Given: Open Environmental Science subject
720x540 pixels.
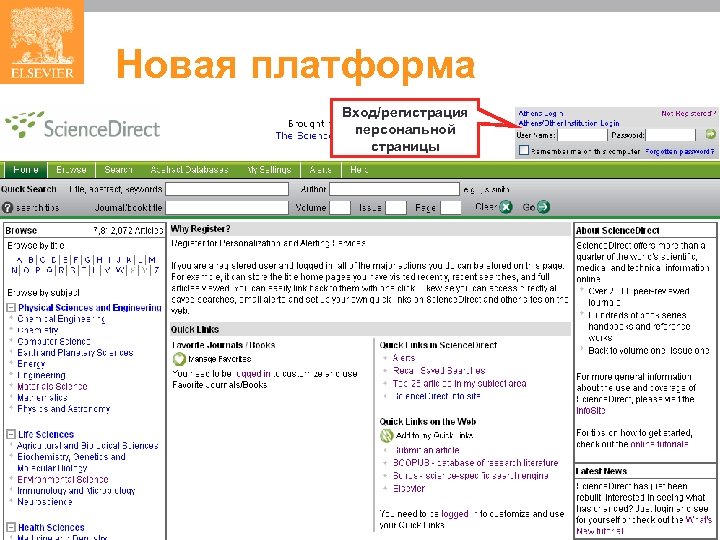Looking at the screenshot, I should pos(63,479).
